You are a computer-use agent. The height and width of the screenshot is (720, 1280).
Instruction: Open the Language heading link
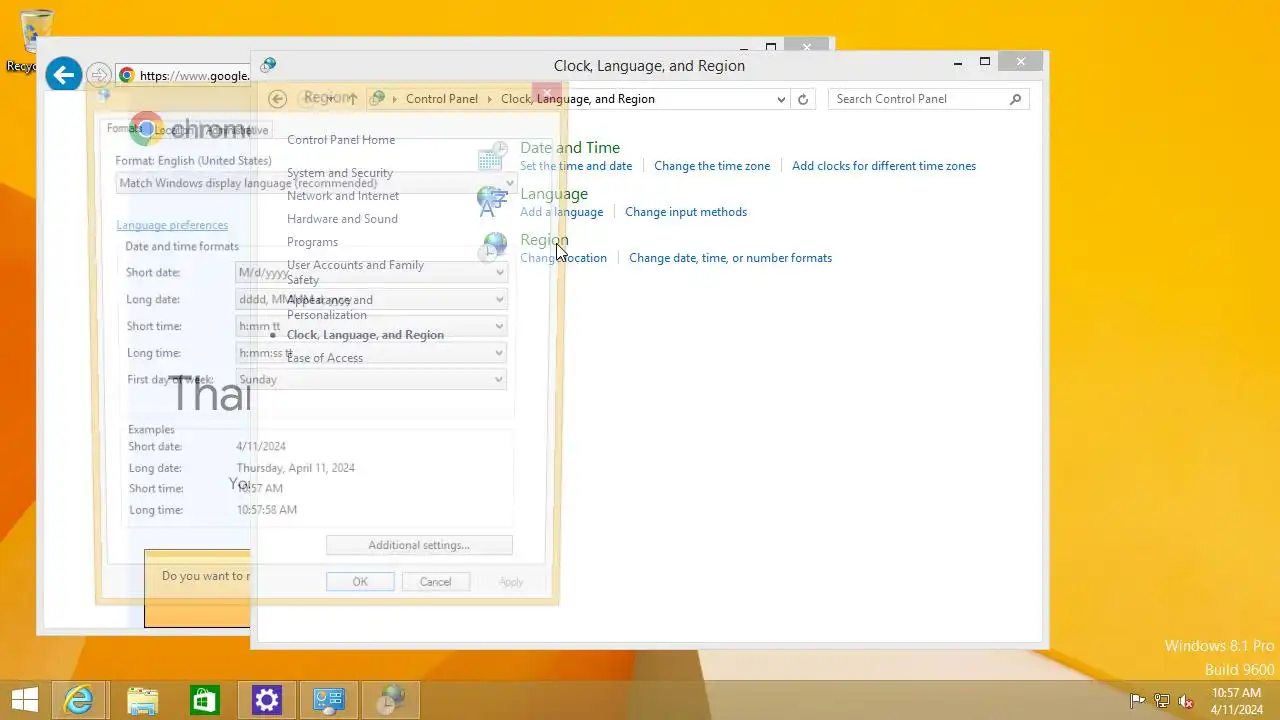(x=554, y=194)
